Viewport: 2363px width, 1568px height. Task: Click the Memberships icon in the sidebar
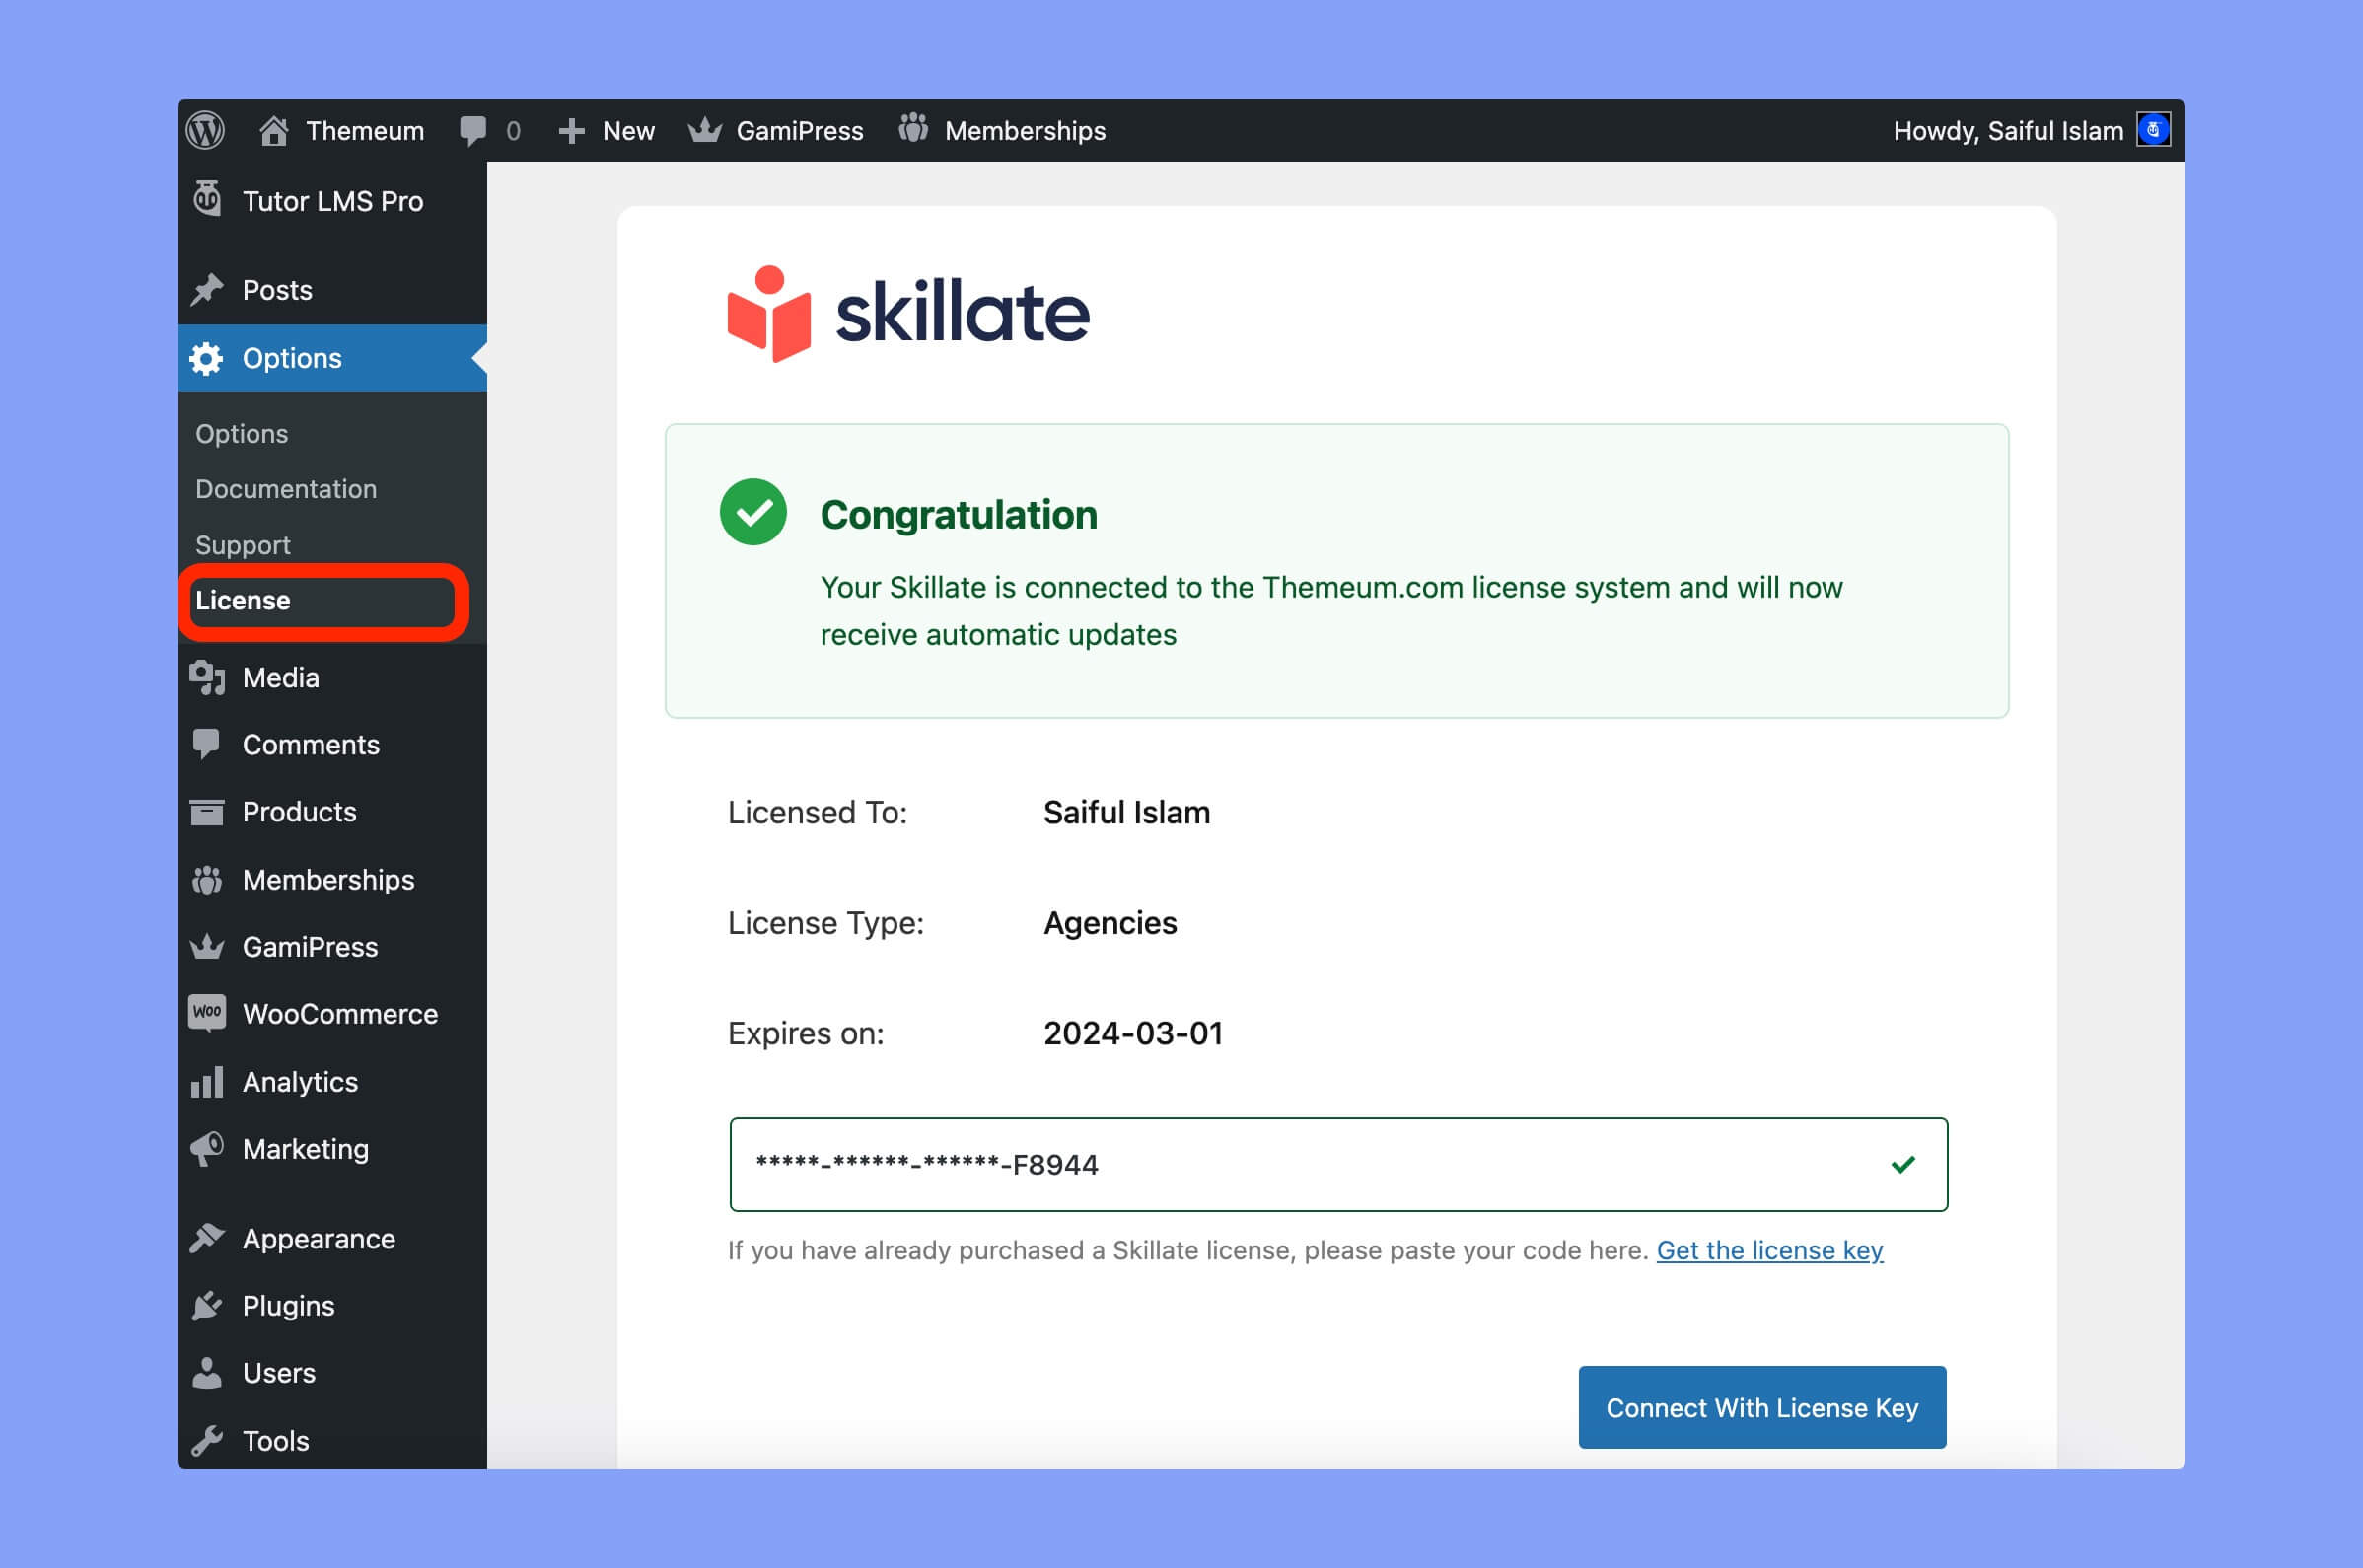207,880
